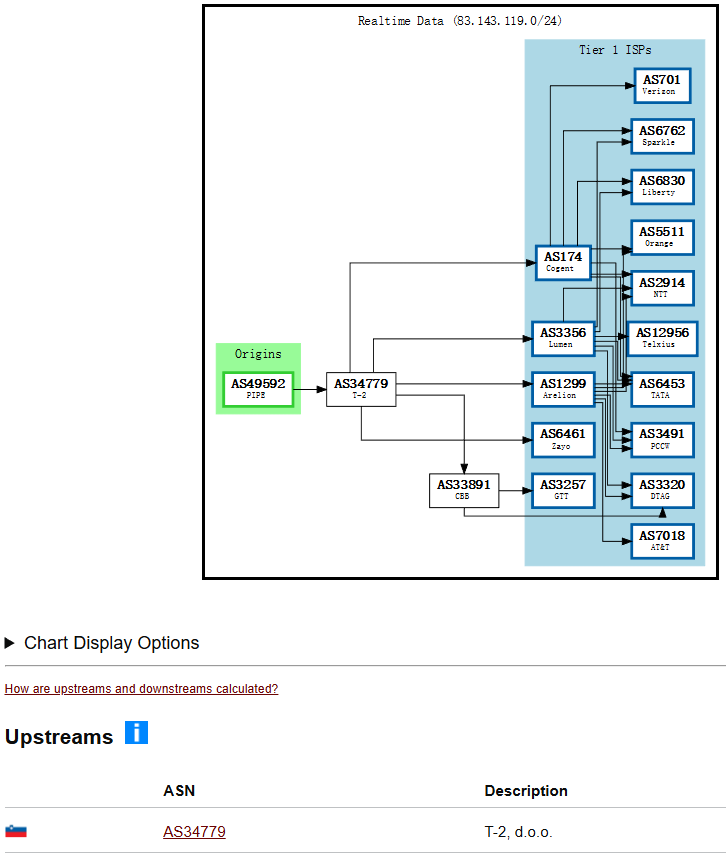
Task: Open the AS34779 link in the table
Action: tap(194, 831)
